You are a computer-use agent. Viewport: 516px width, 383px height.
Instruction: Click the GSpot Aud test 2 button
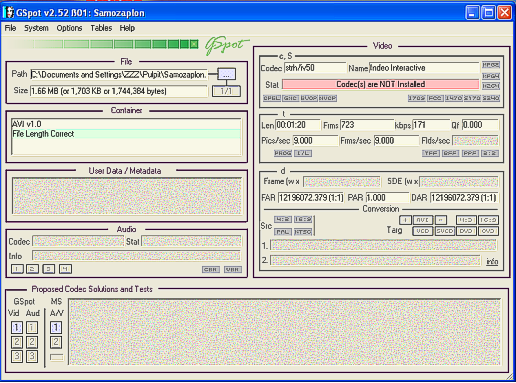[32, 342]
